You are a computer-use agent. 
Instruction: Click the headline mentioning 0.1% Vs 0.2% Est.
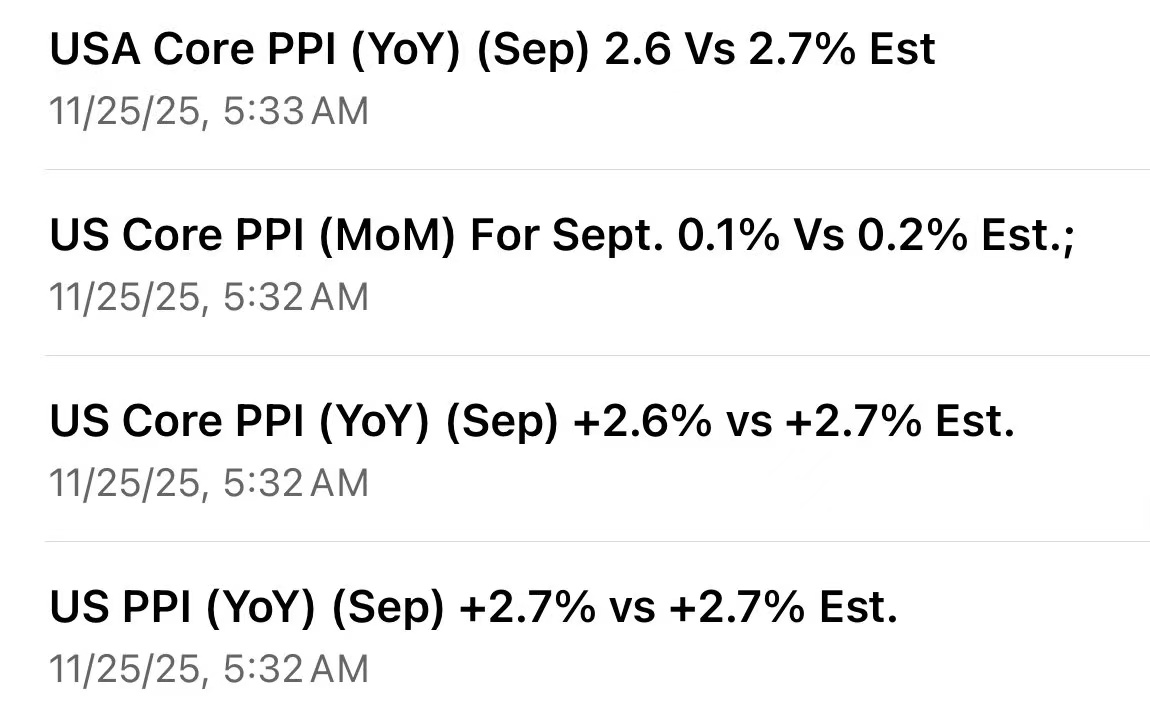pyautogui.click(x=562, y=234)
